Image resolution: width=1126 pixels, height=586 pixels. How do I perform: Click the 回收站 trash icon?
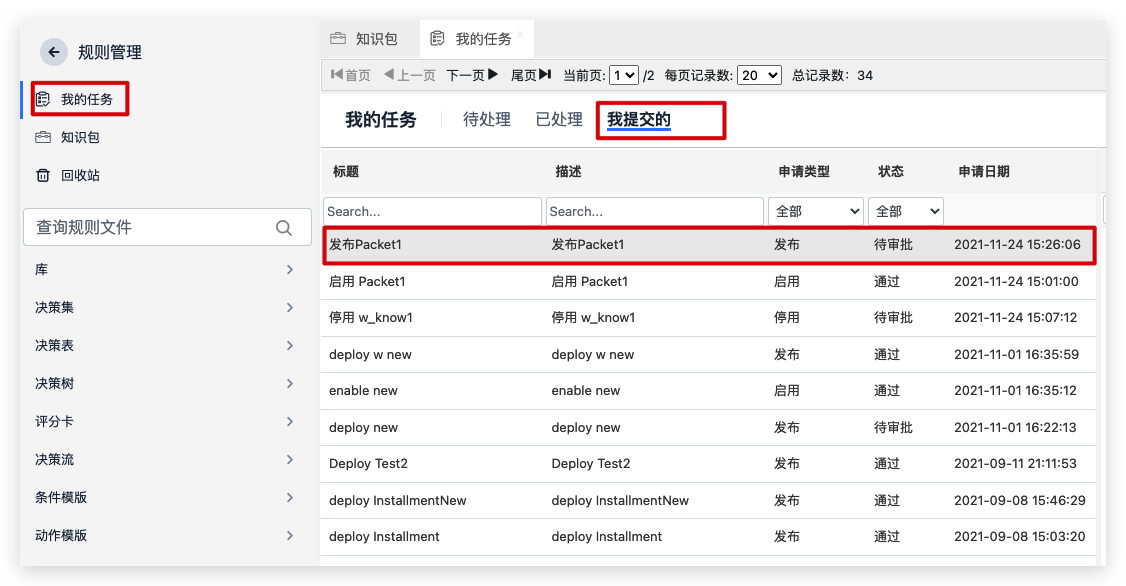(43, 175)
